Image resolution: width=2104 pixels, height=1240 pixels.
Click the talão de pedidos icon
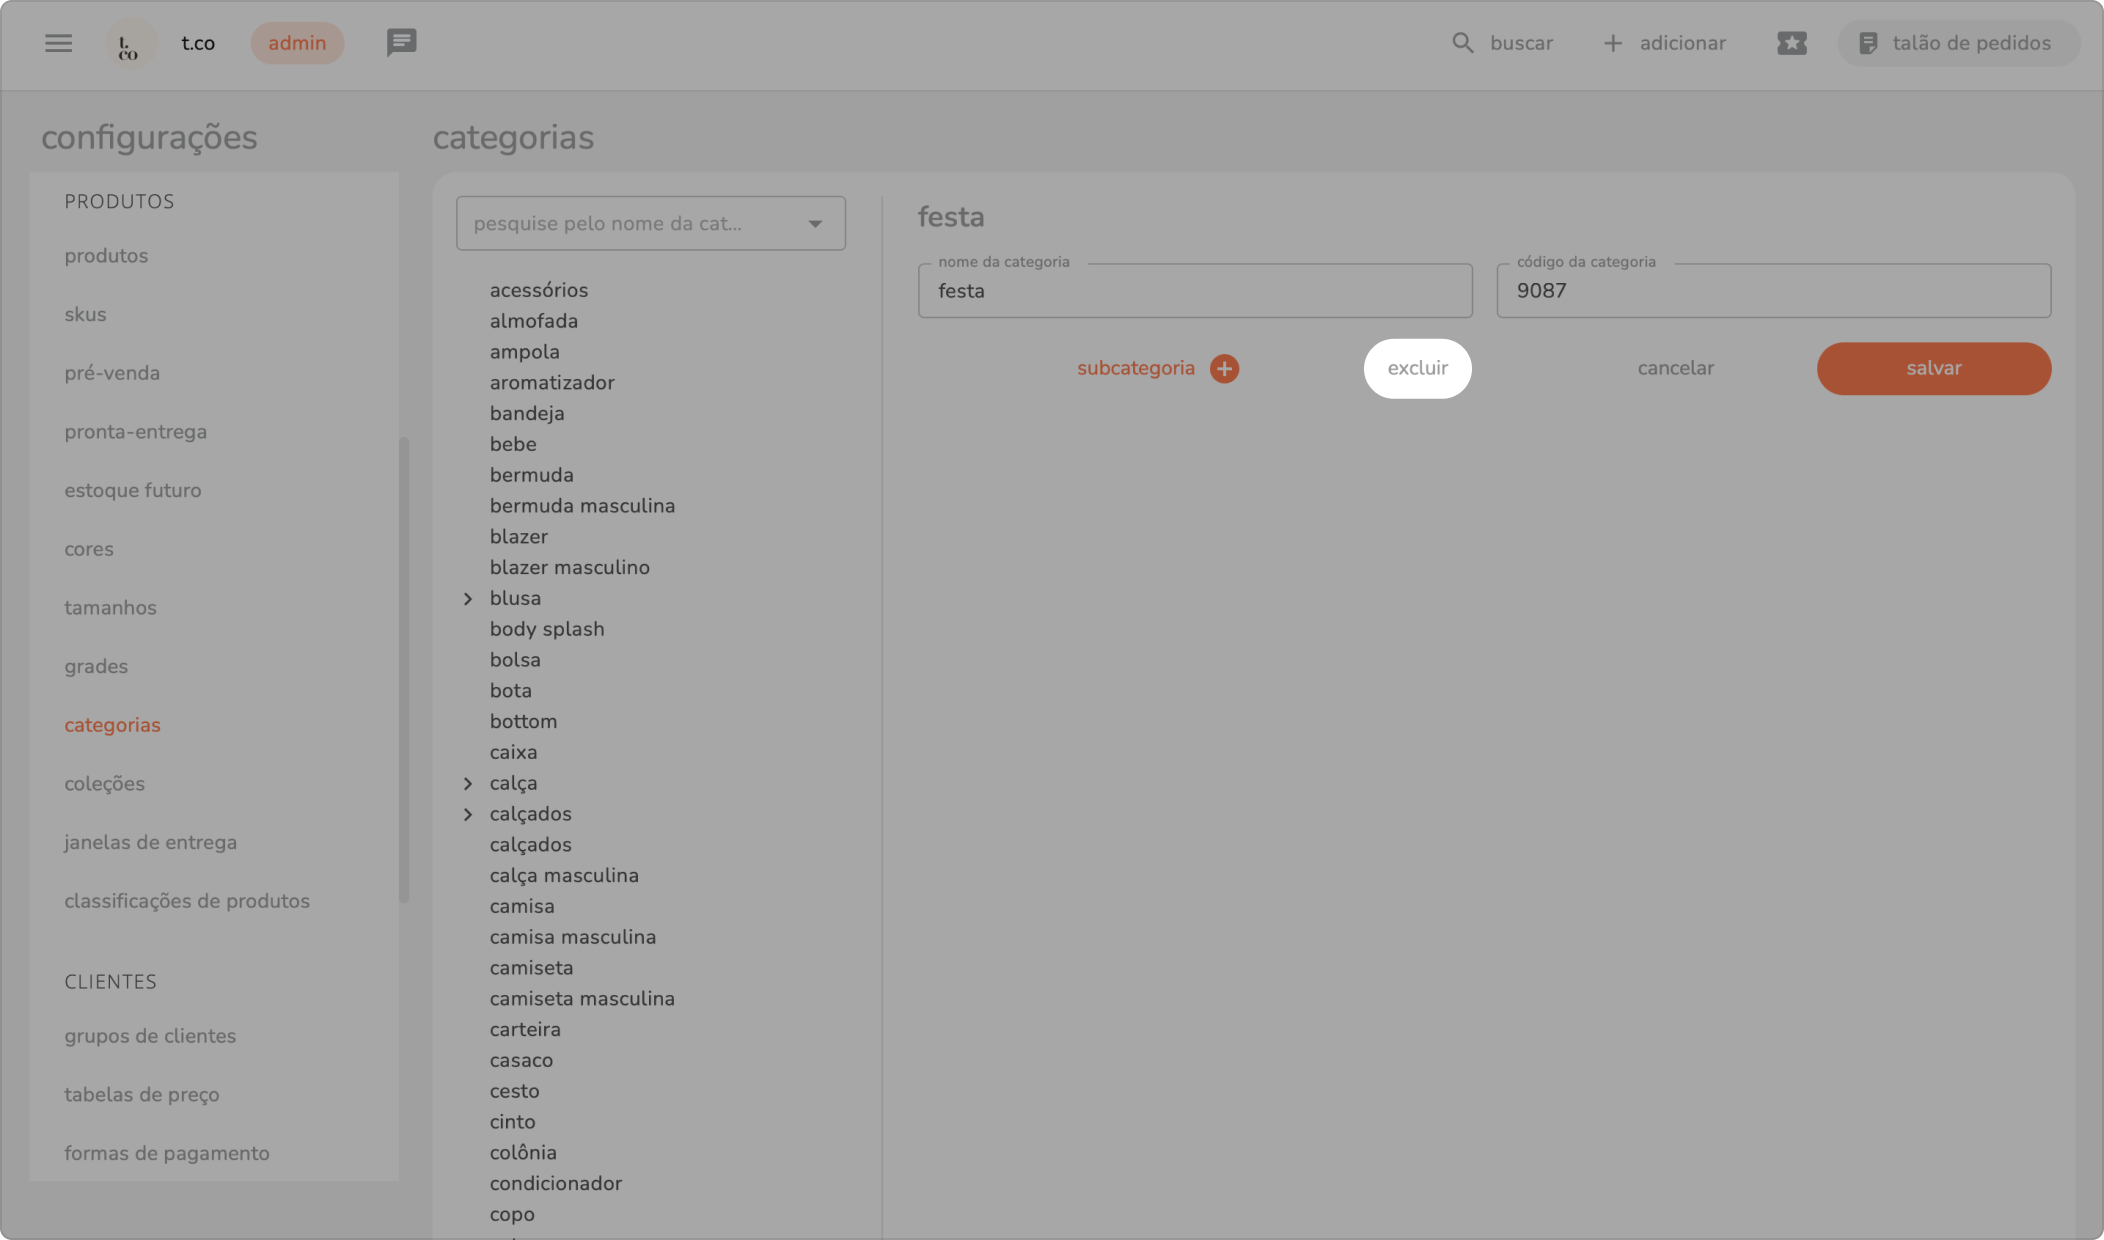point(1867,43)
